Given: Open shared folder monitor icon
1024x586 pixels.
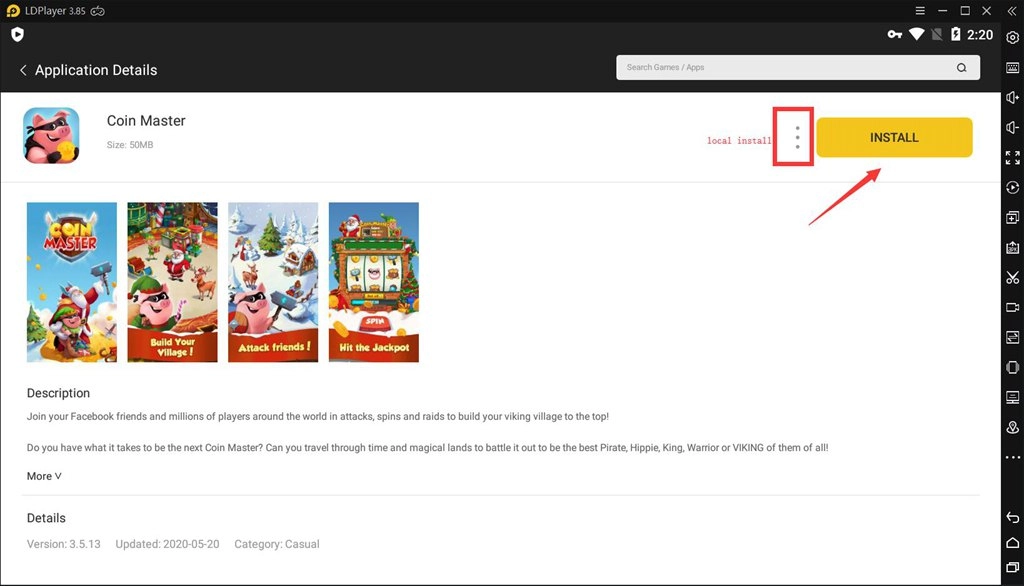Looking at the screenshot, I should click(1012, 397).
